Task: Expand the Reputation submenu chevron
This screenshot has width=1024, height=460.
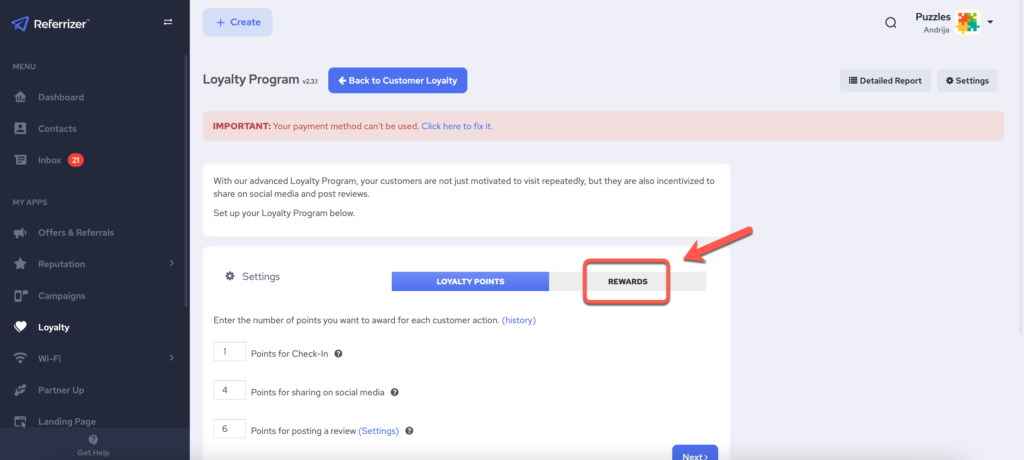Action: click(171, 264)
